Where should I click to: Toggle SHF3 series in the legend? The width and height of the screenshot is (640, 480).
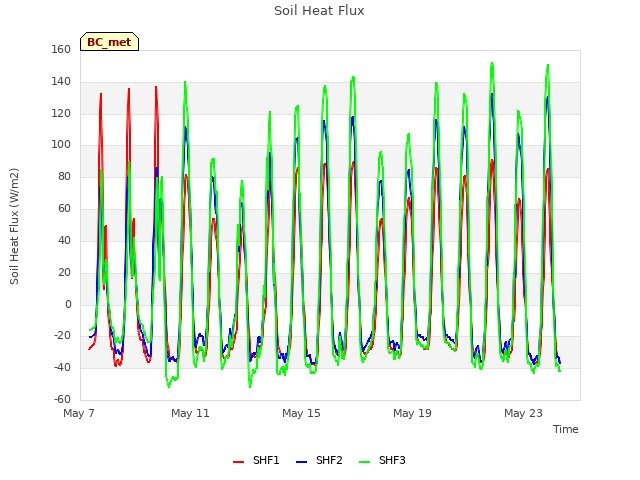[x=382, y=460]
